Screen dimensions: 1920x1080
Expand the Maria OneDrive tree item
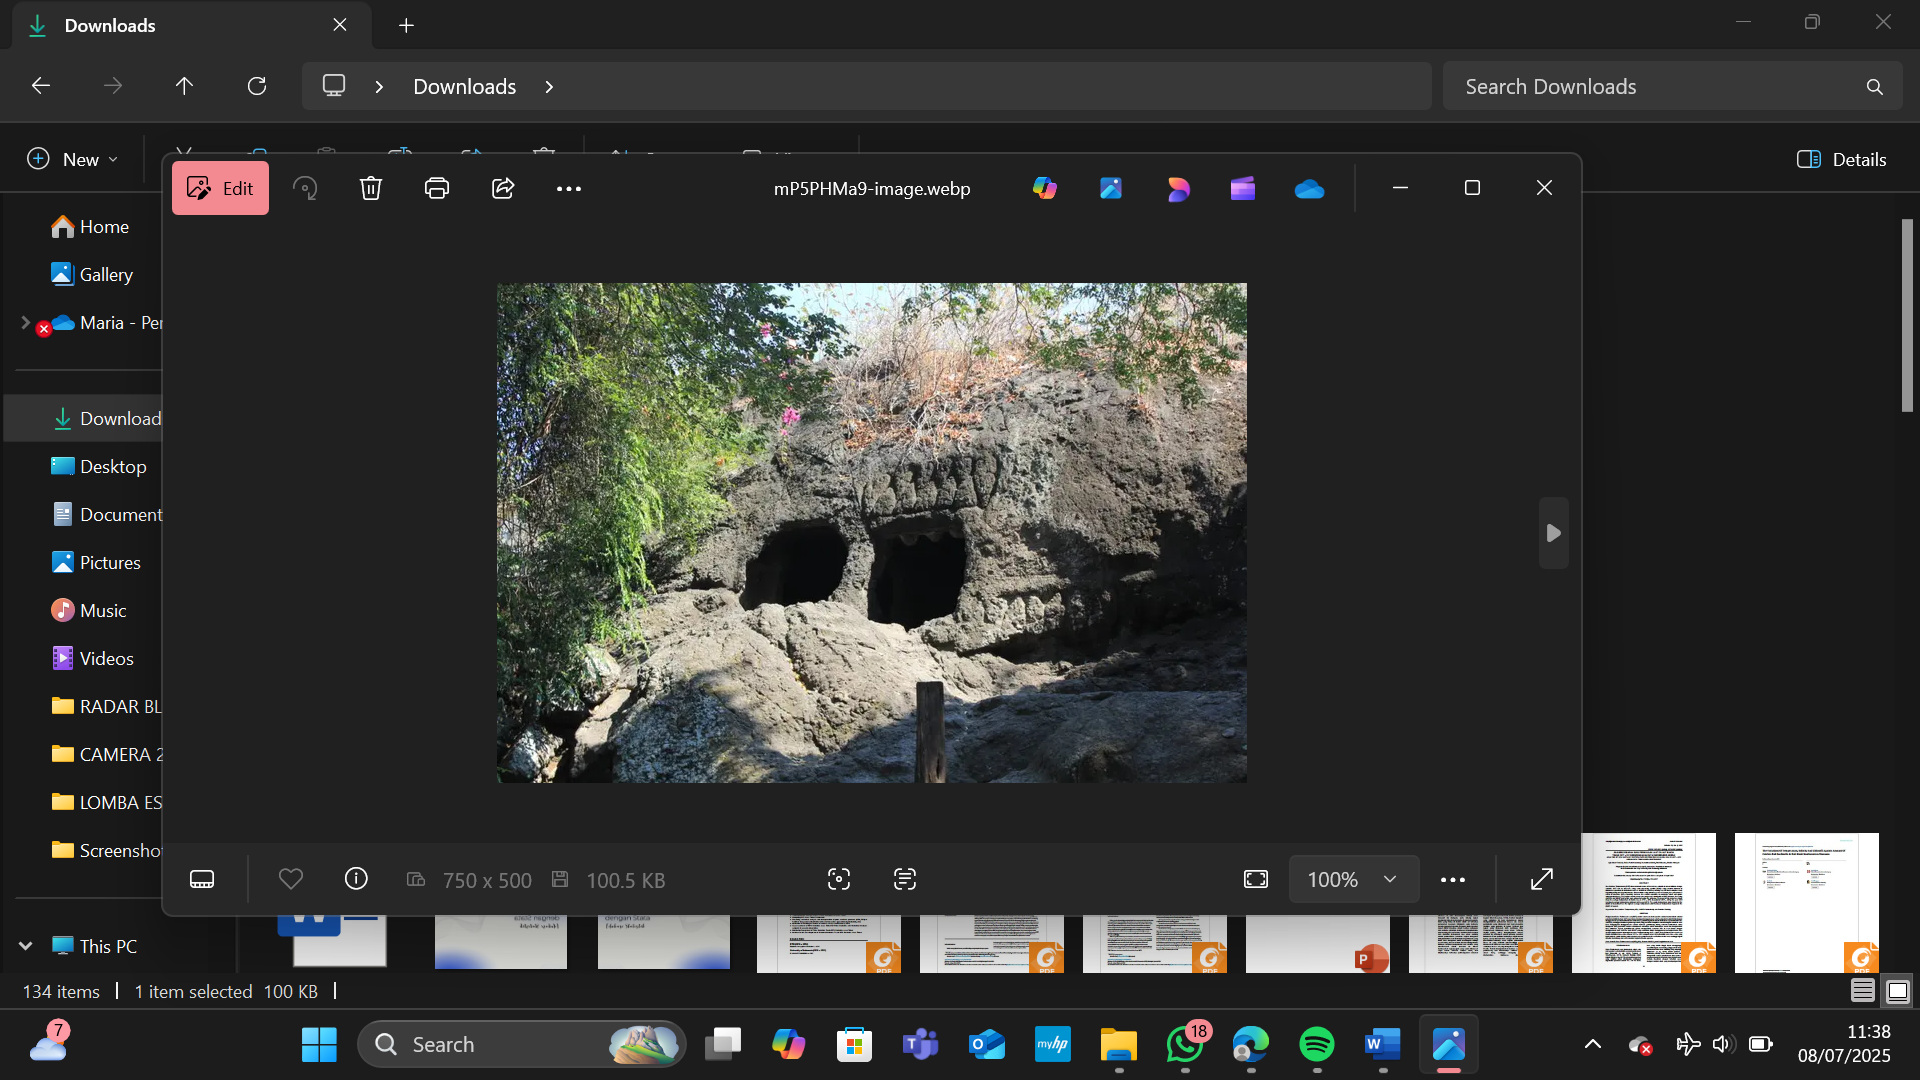click(25, 322)
